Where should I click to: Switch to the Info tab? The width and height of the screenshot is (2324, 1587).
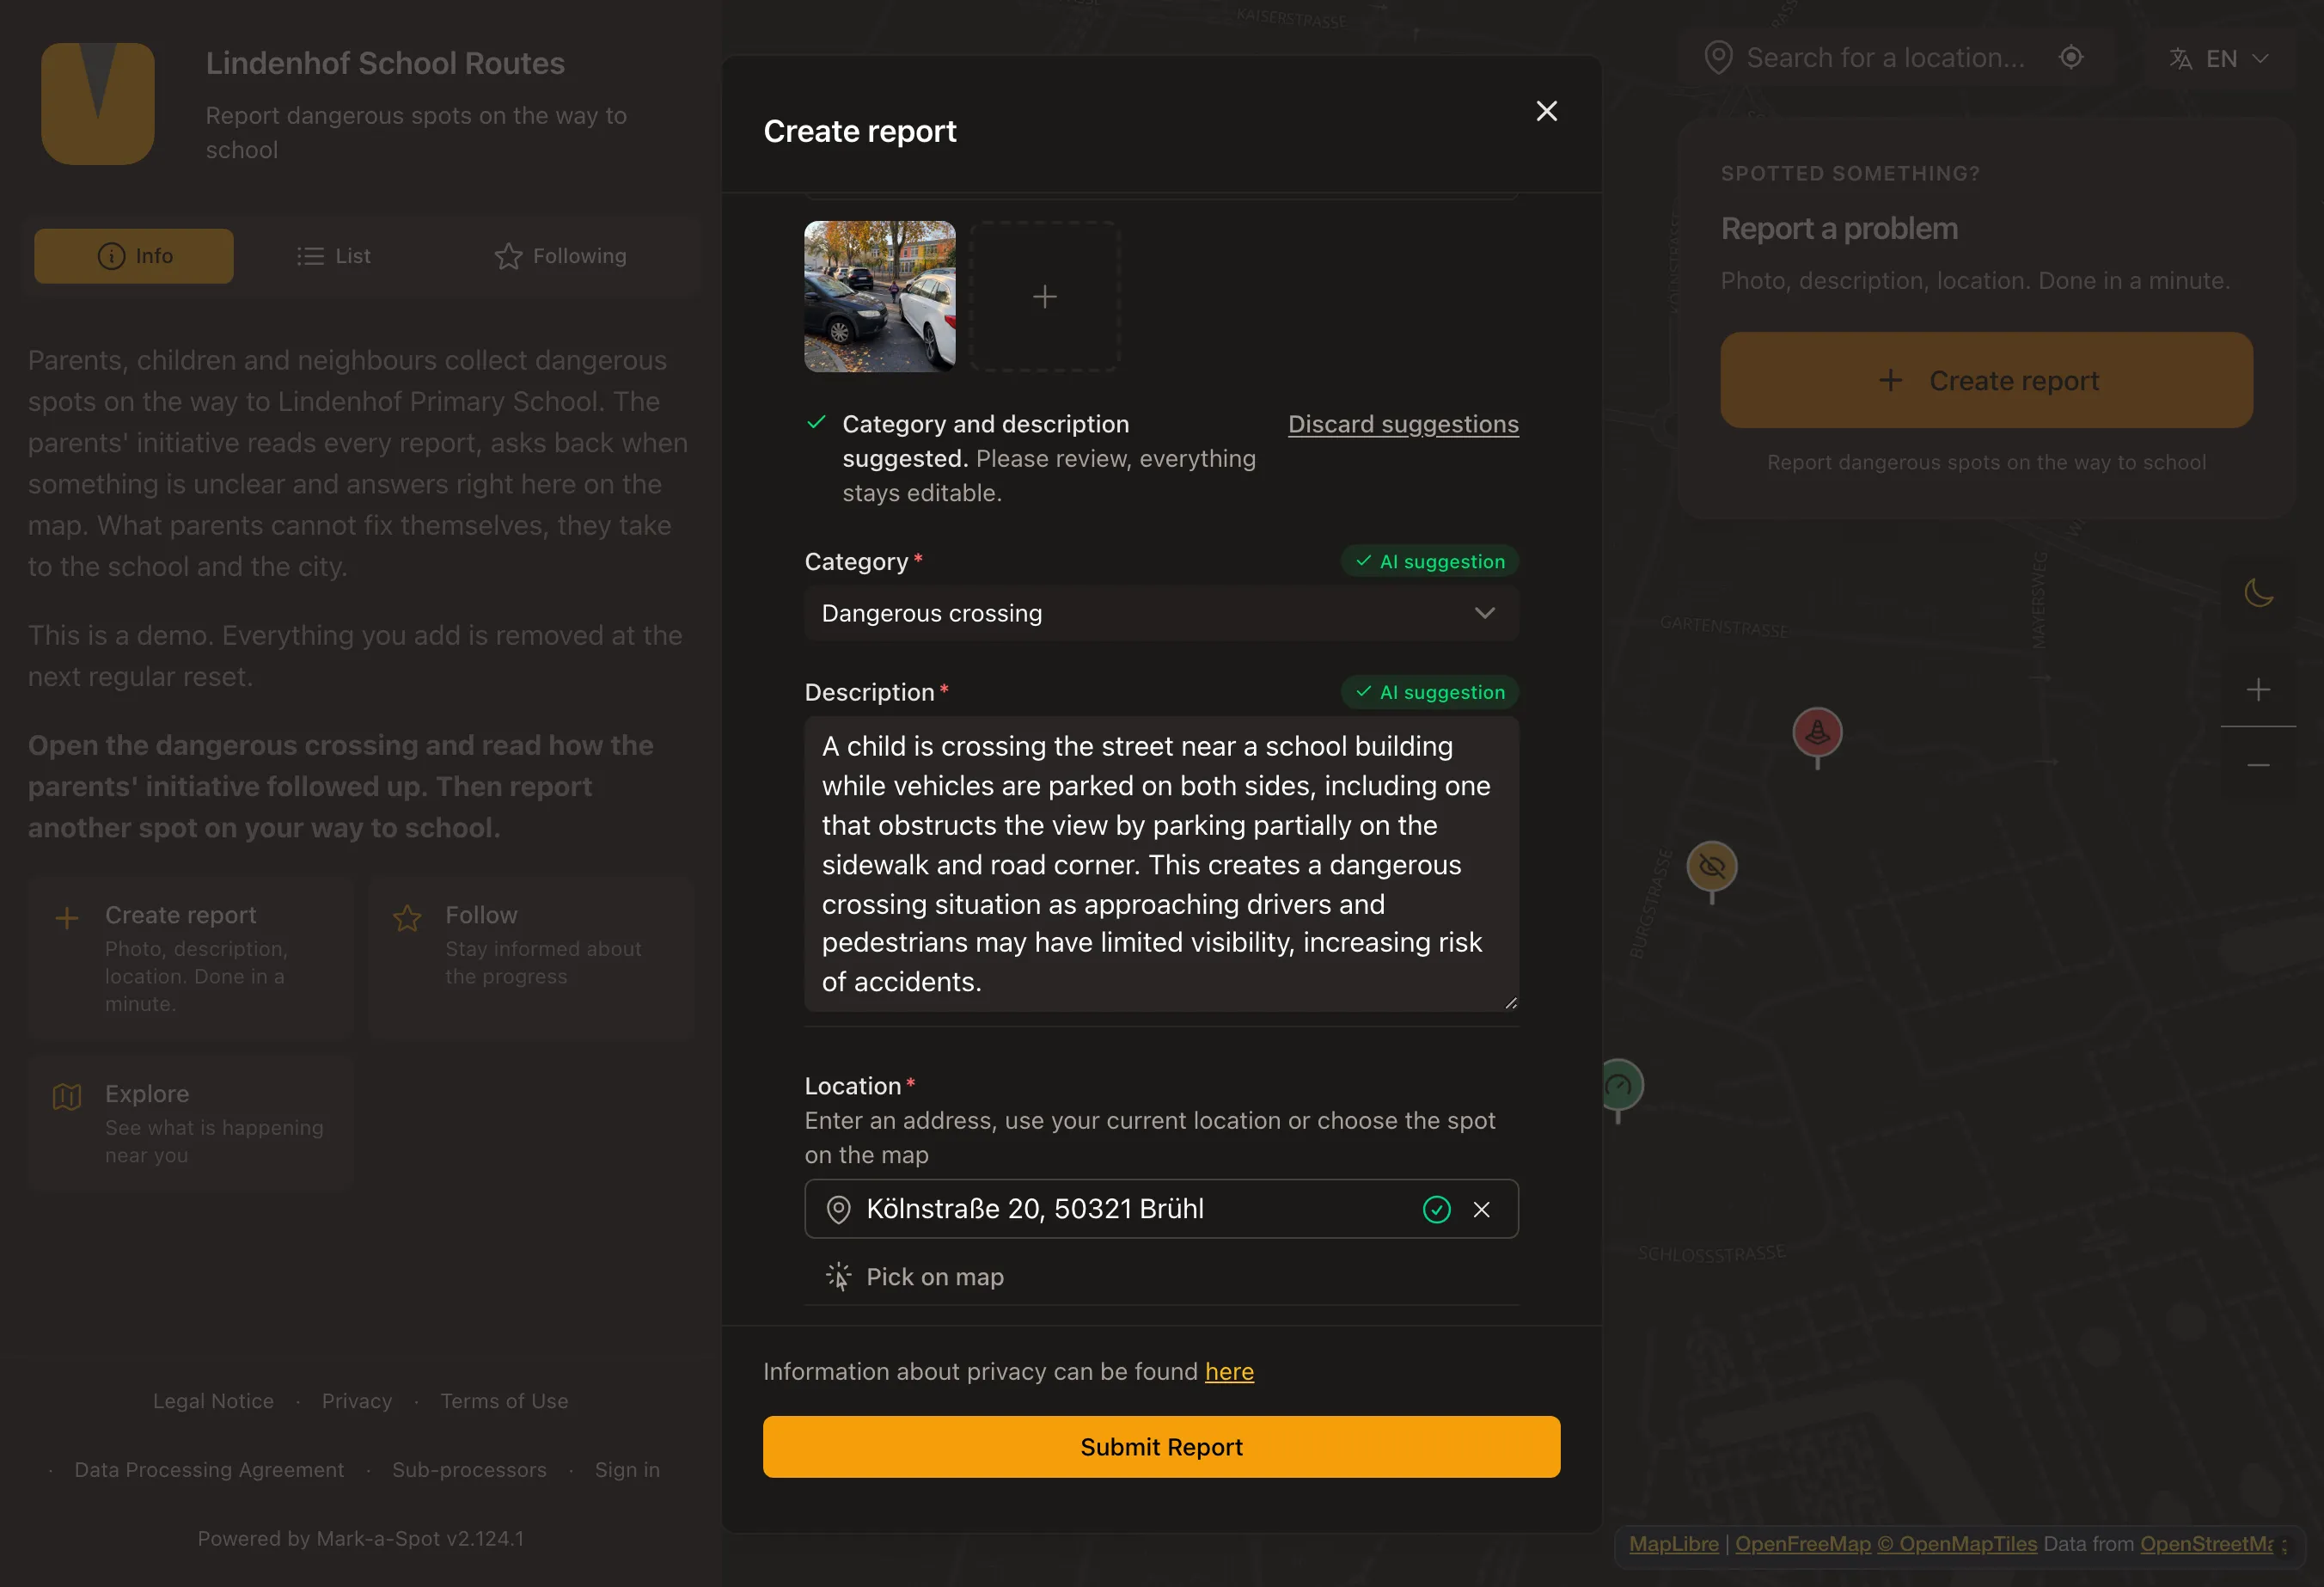coord(134,256)
